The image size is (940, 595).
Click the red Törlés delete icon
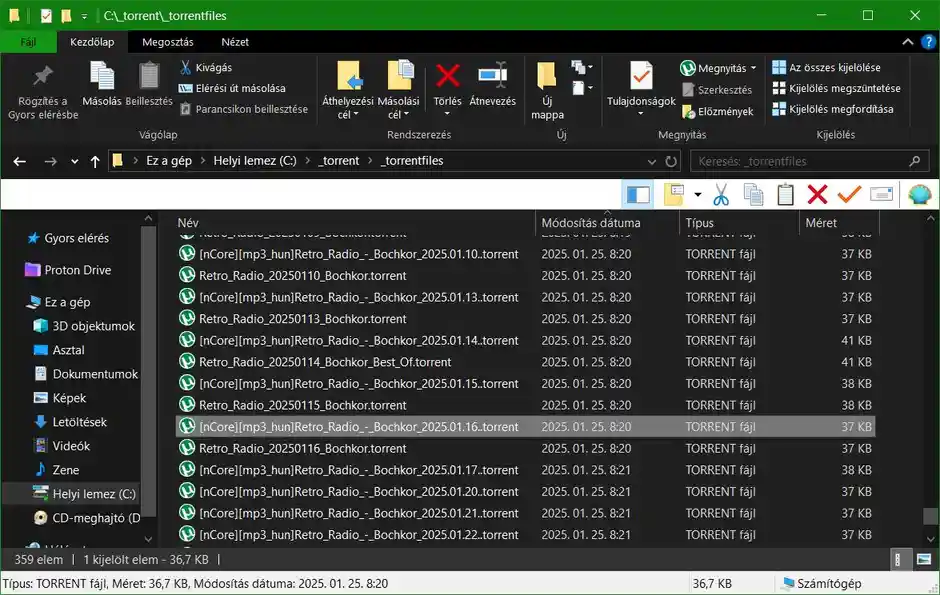(448, 76)
